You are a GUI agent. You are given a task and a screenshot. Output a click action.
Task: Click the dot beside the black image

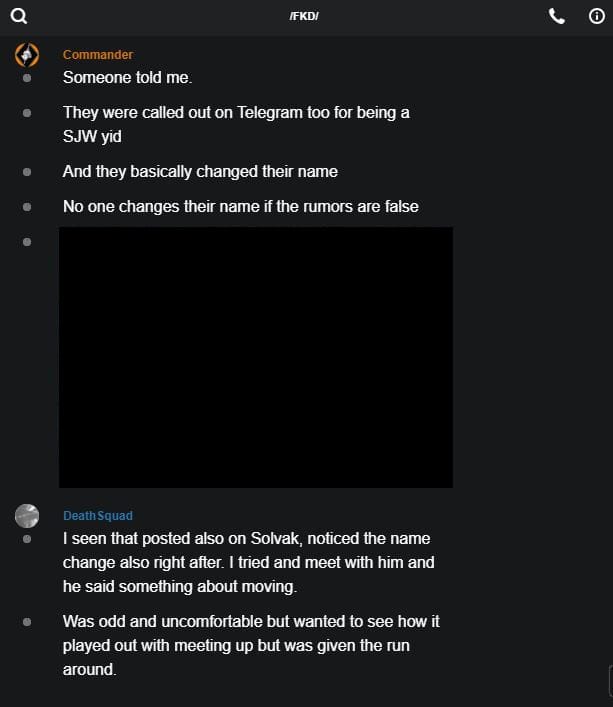pyautogui.click(x=27, y=242)
